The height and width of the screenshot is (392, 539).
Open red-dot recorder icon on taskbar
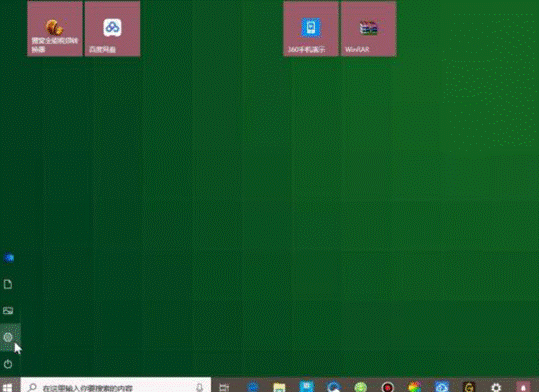tap(388, 388)
